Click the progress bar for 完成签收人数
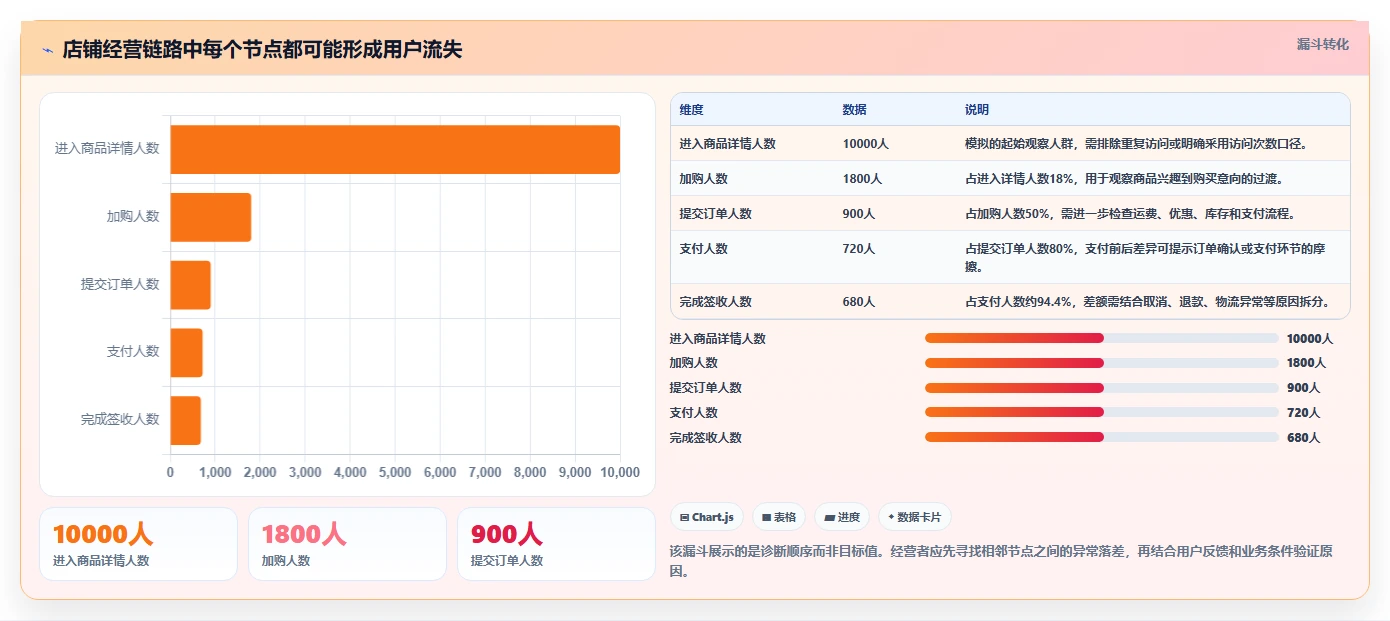 (x=1101, y=437)
